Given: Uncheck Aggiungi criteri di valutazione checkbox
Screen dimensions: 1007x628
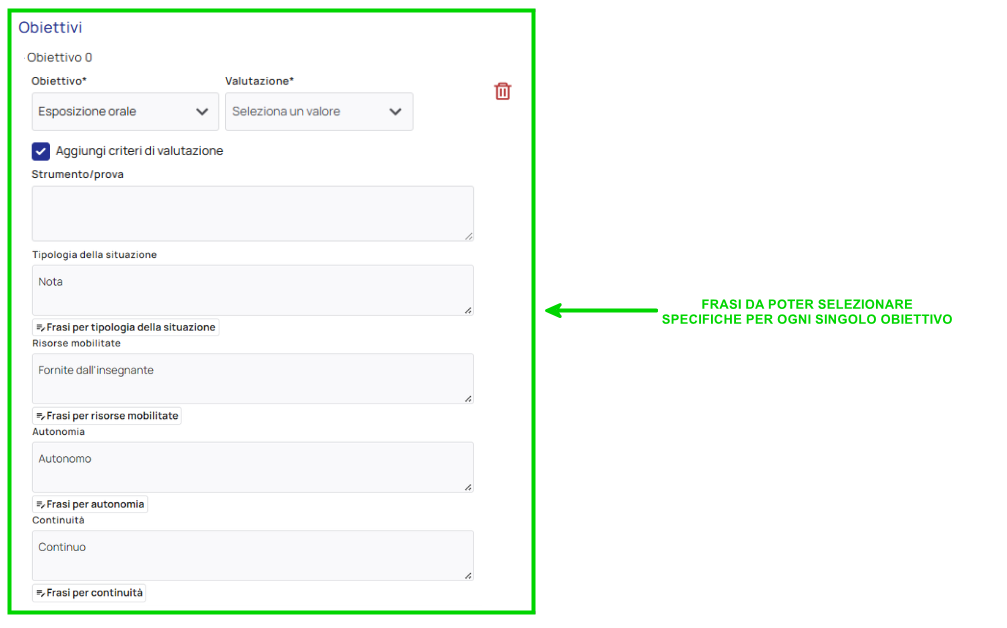Looking at the screenshot, I should point(41,151).
